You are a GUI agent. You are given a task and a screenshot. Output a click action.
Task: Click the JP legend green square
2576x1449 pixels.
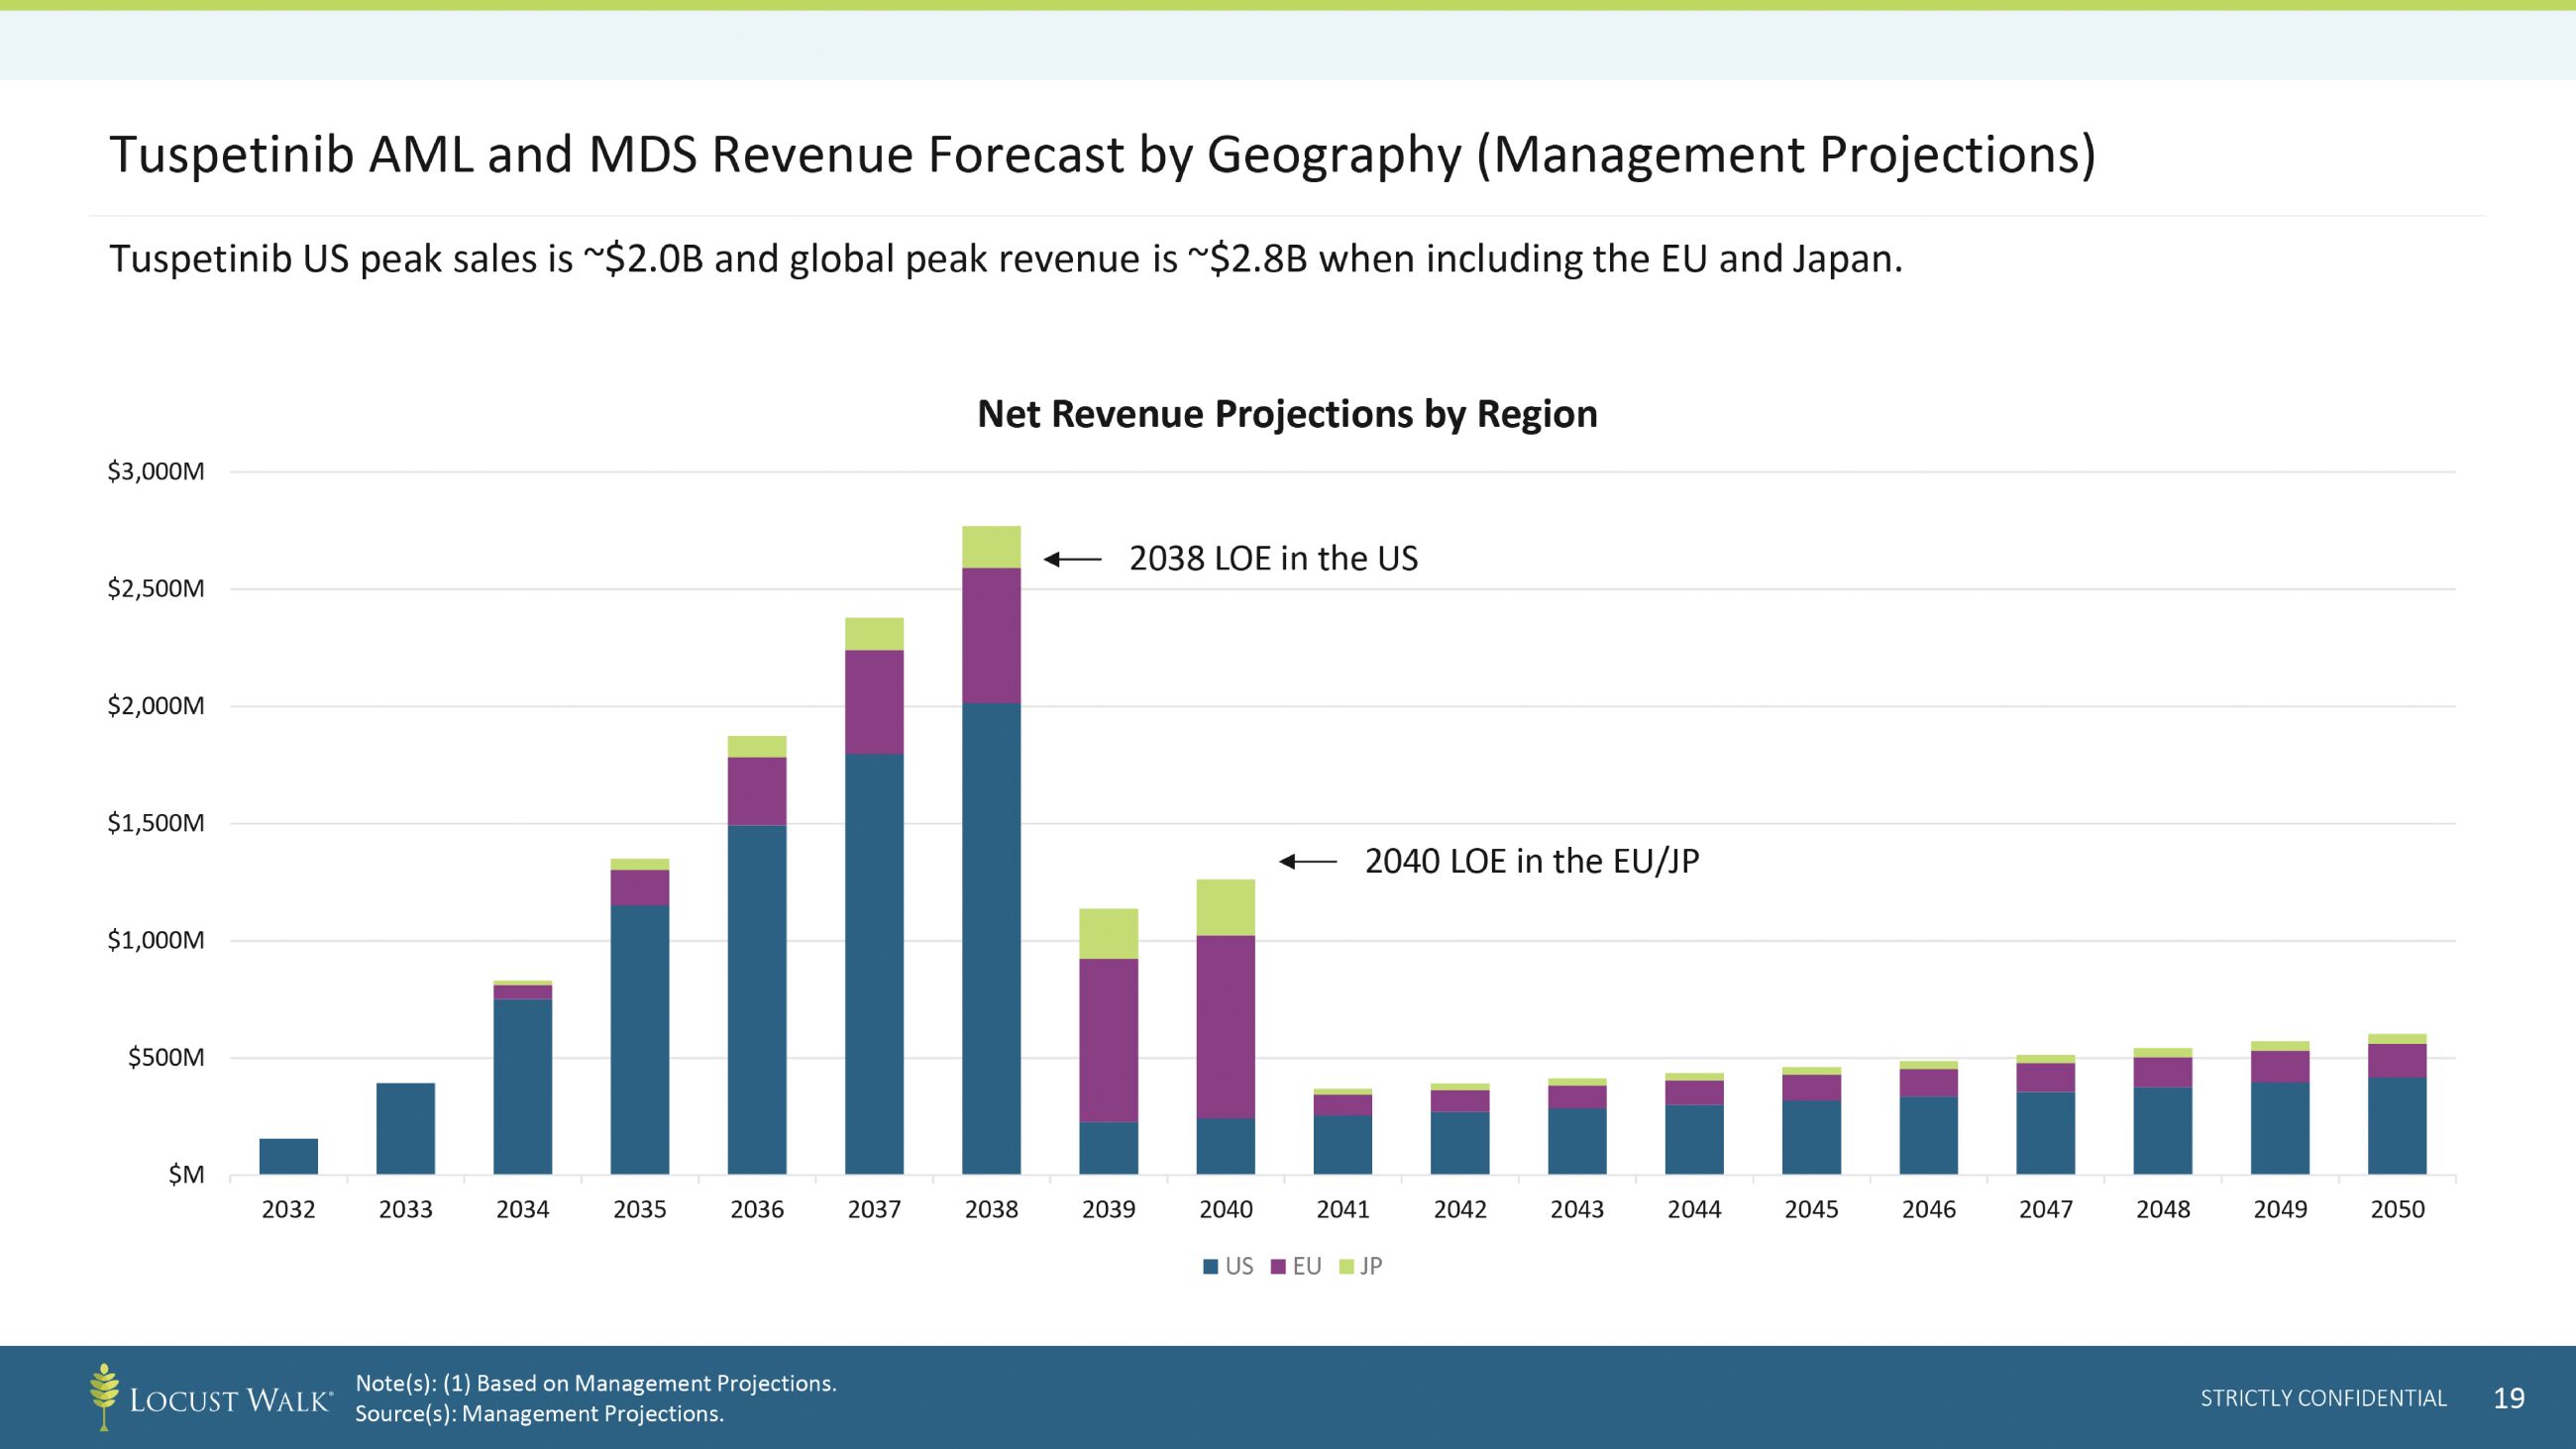(1346, 1267)
